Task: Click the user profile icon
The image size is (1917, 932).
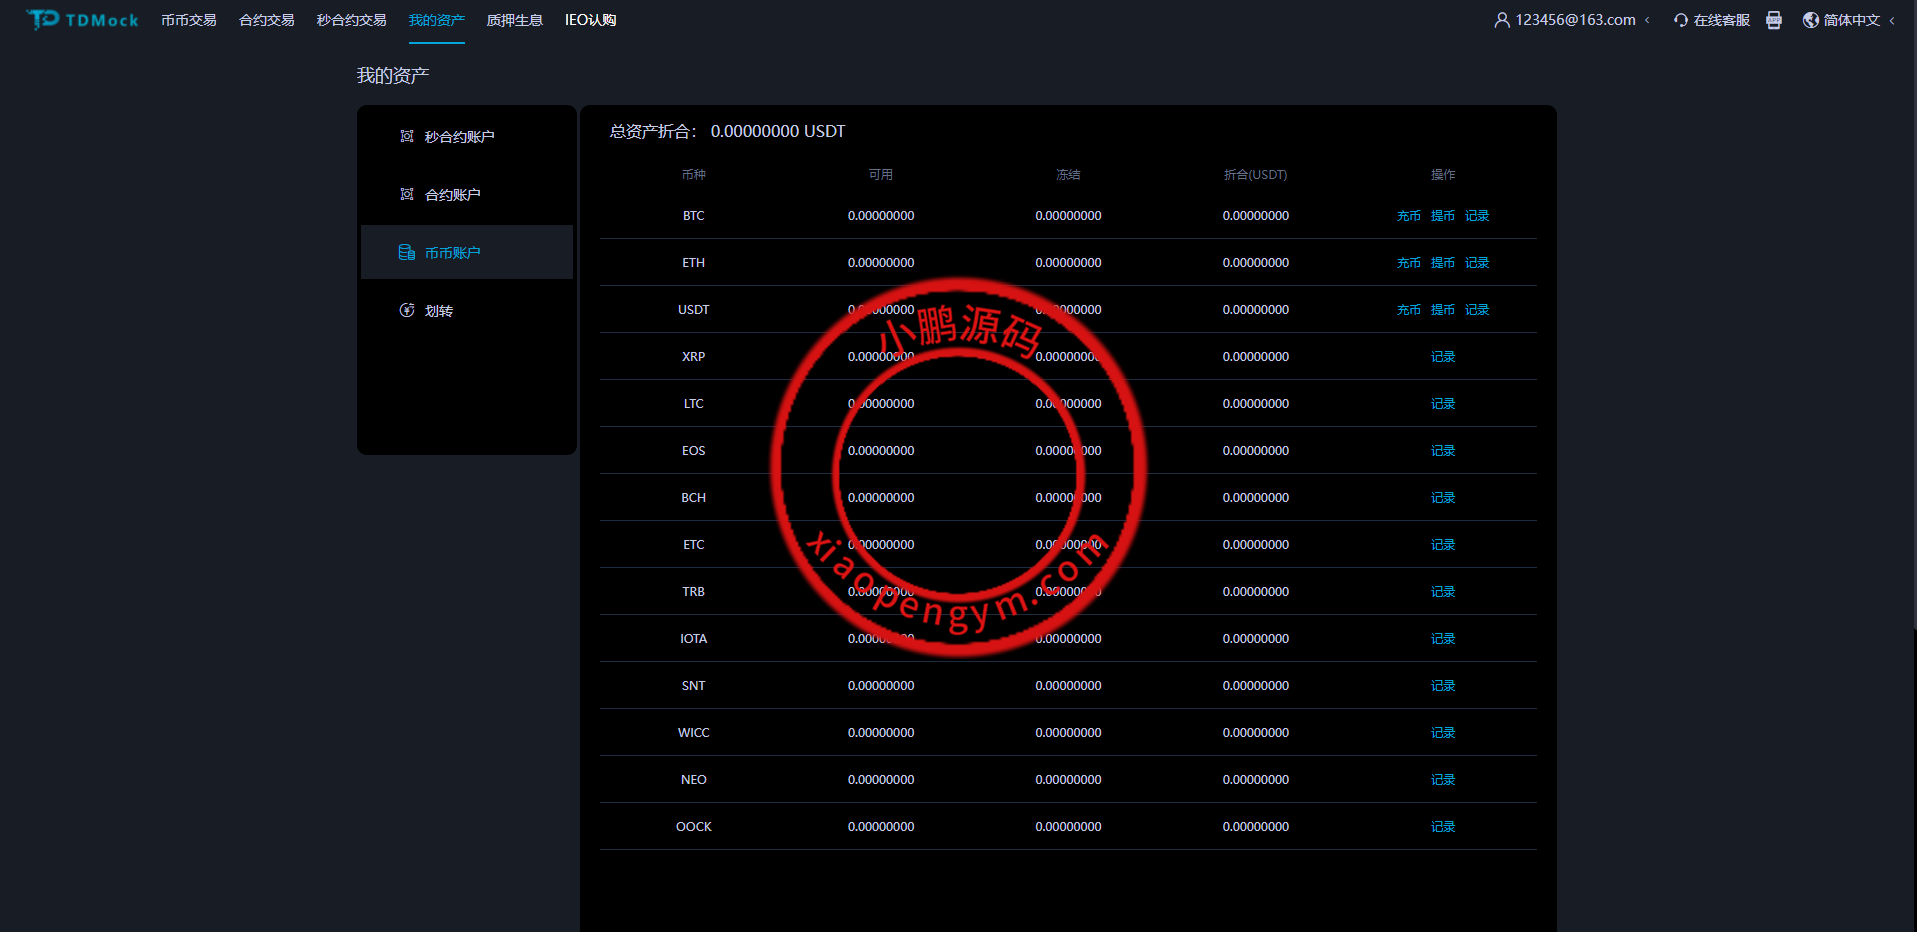Action: point(1501,20)
